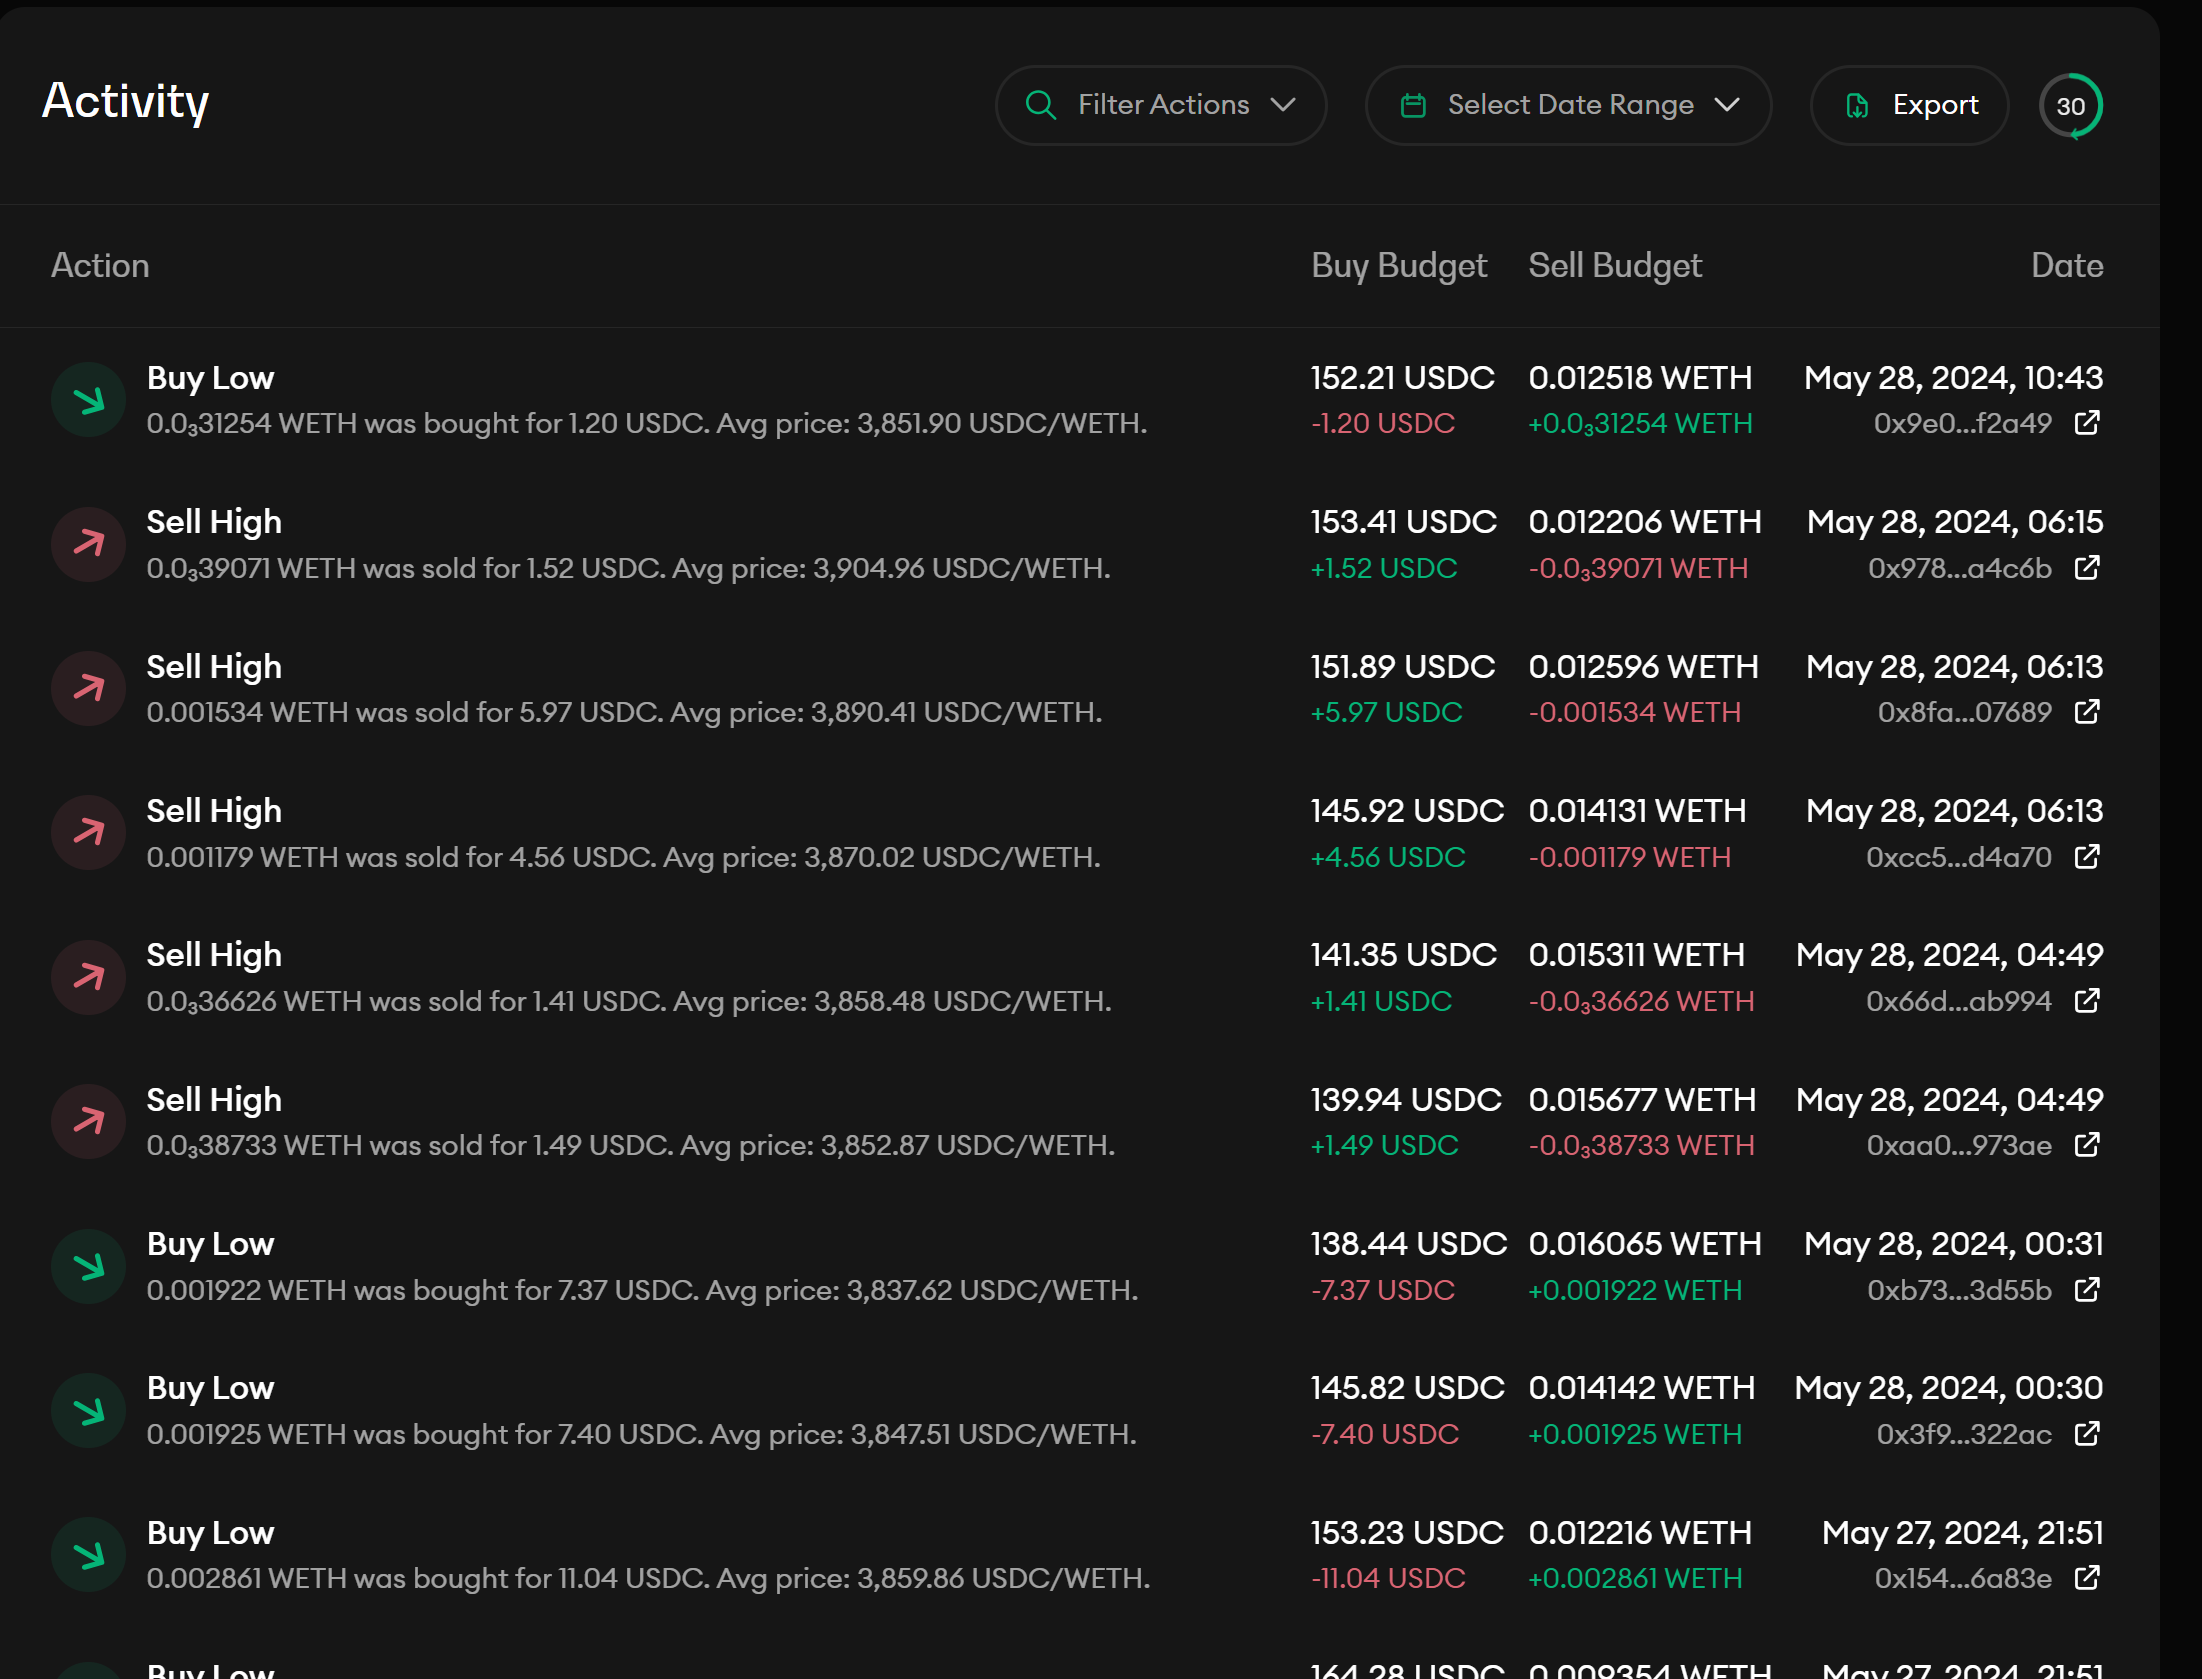Open external link for transaction 0x9e0...f2a49
The width and height of the screenshot is (2202, 1679).
(2087, 423)
